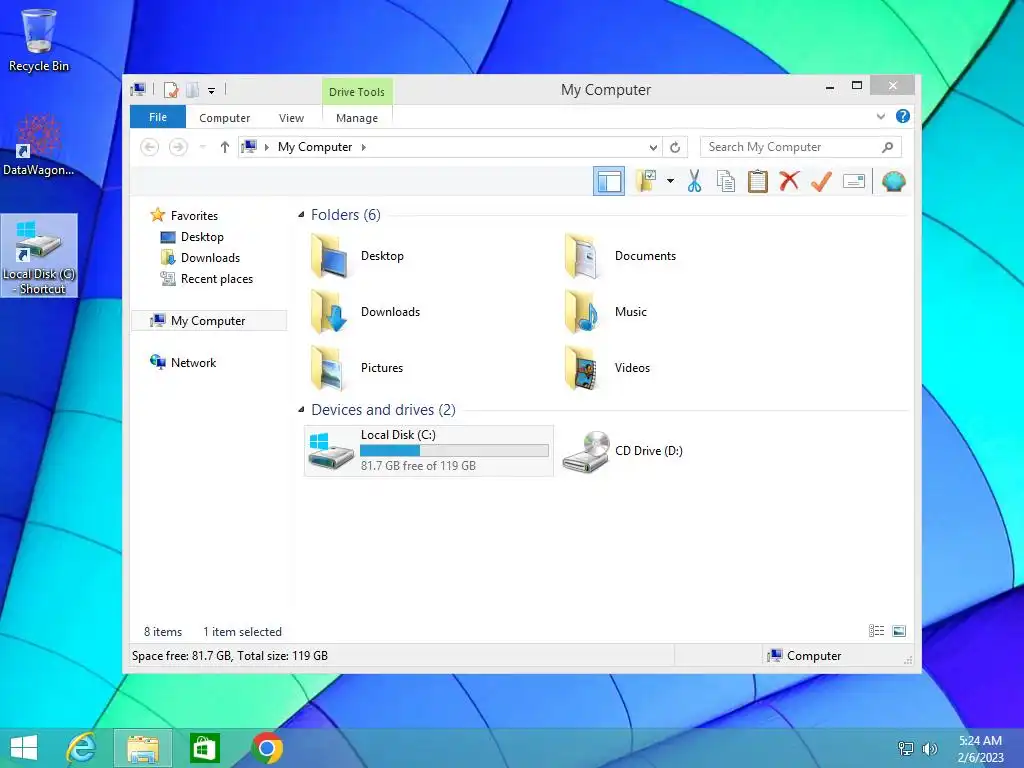Switch to the Computer ribbon tab
1024x768 pixels.
pos(225,118)
